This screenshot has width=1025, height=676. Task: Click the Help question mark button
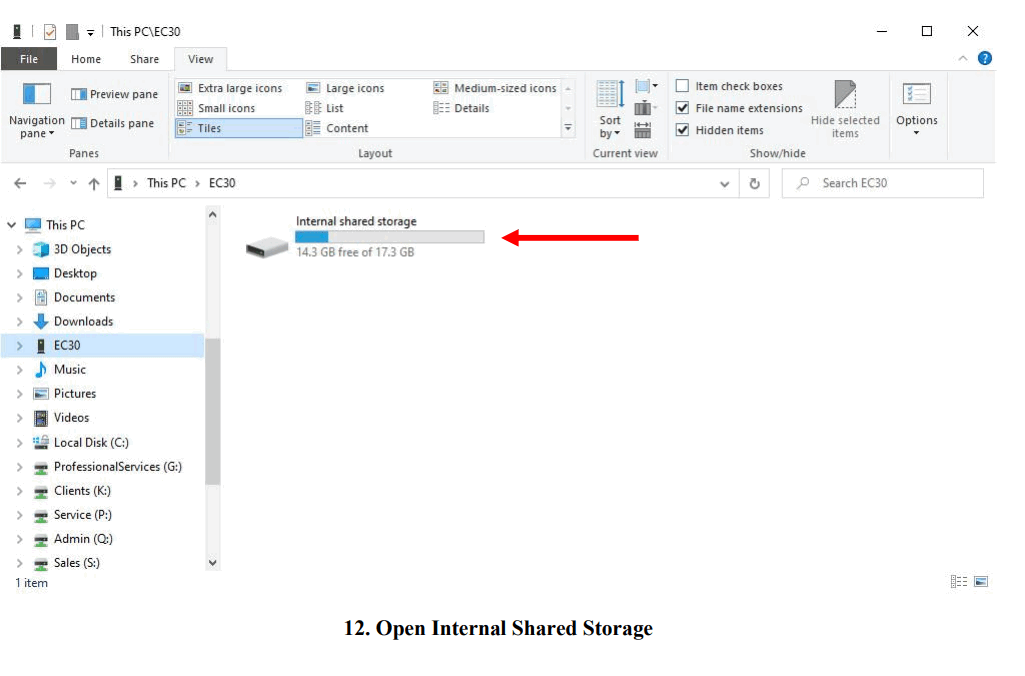click(x=985, y=57)
